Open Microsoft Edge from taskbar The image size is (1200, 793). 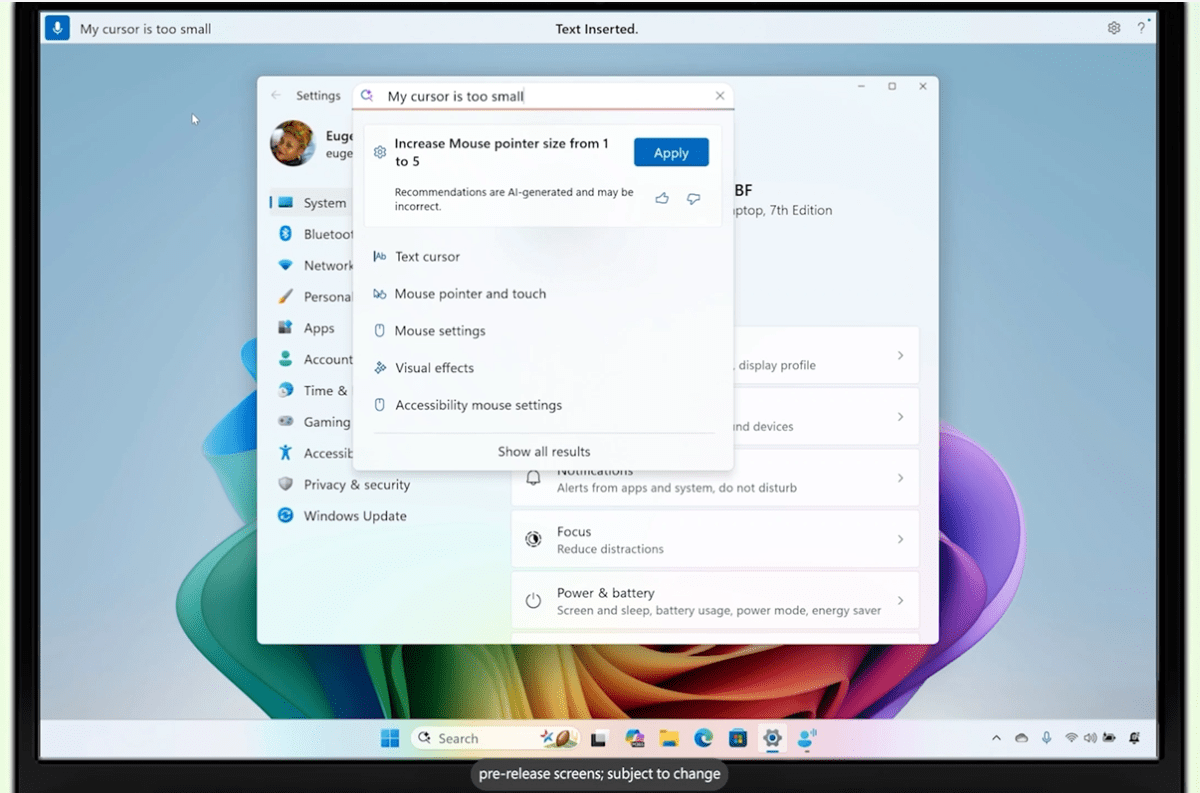coord(703,738)
